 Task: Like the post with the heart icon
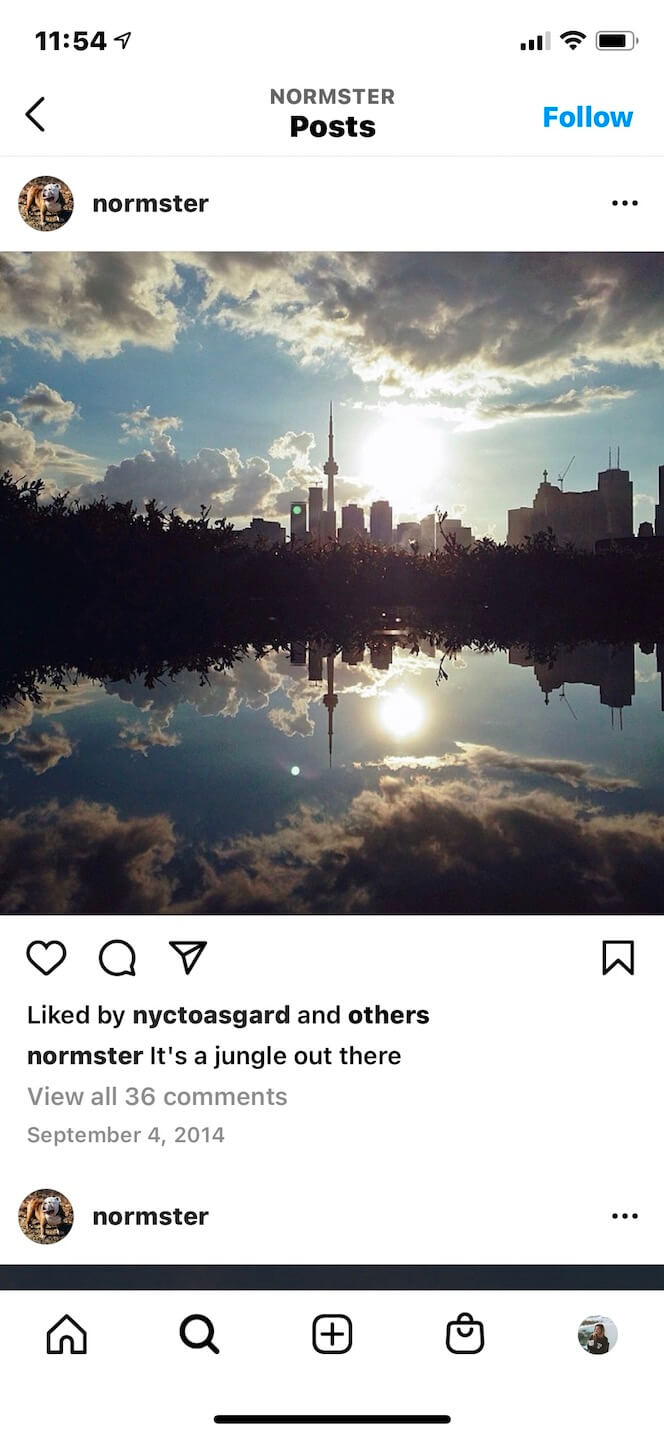coord(46,958)
